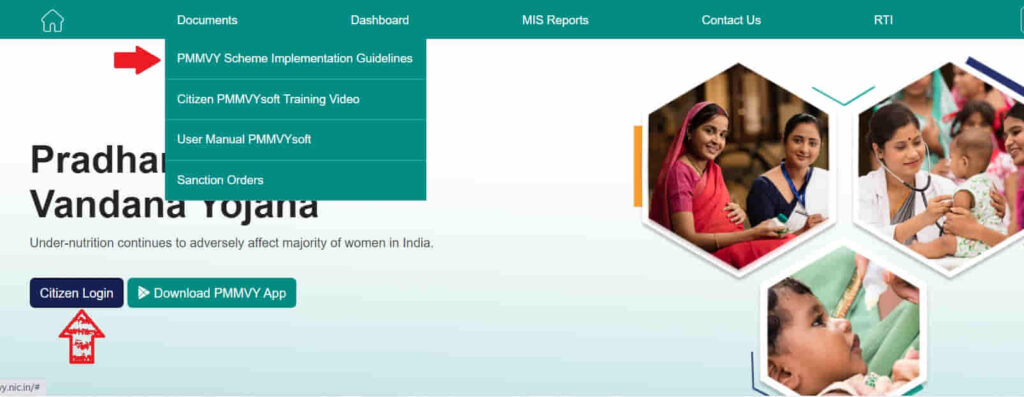Open the Documents menu

(207, 20)
